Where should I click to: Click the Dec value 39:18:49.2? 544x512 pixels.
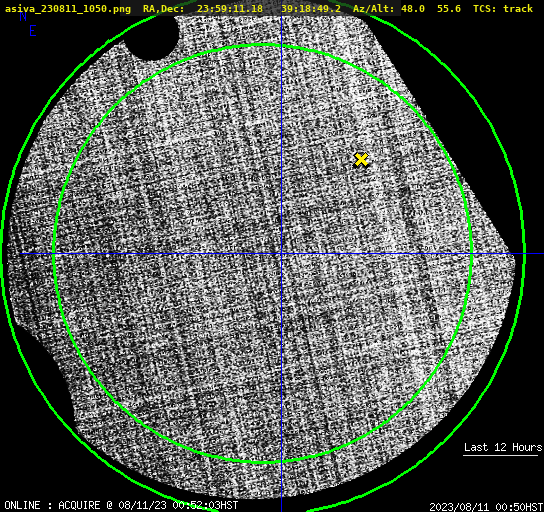coord(311,8)
